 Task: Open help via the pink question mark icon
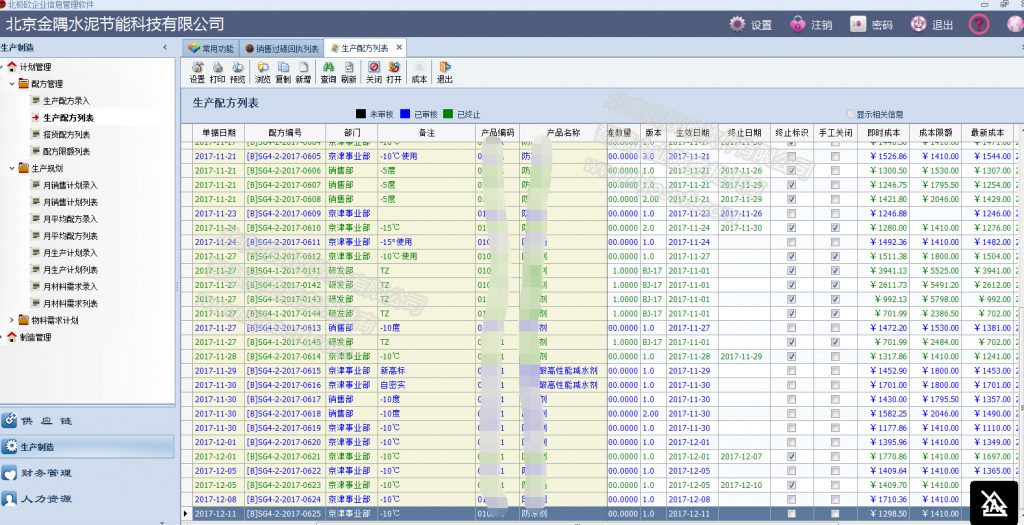(x=979, y=24)
